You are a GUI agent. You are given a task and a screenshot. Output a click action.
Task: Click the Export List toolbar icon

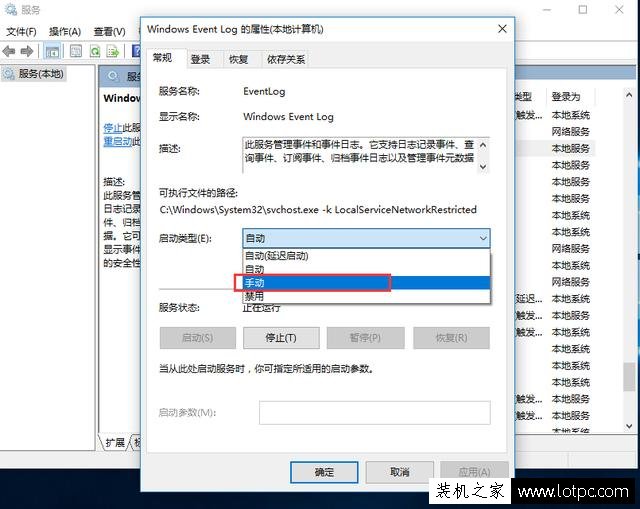pos(113,51)
